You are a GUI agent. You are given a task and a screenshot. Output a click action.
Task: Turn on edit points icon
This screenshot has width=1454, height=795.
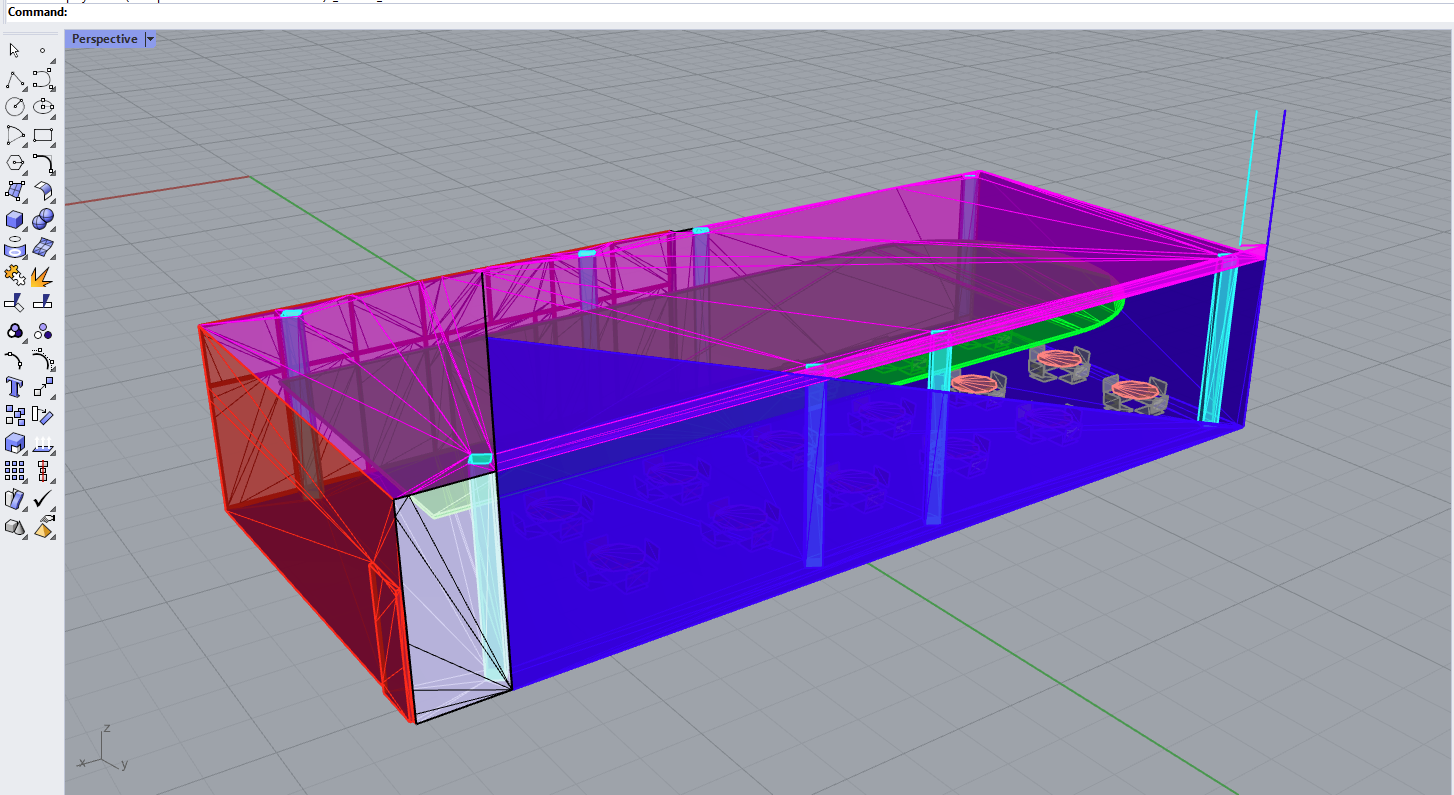coord(15,358)
